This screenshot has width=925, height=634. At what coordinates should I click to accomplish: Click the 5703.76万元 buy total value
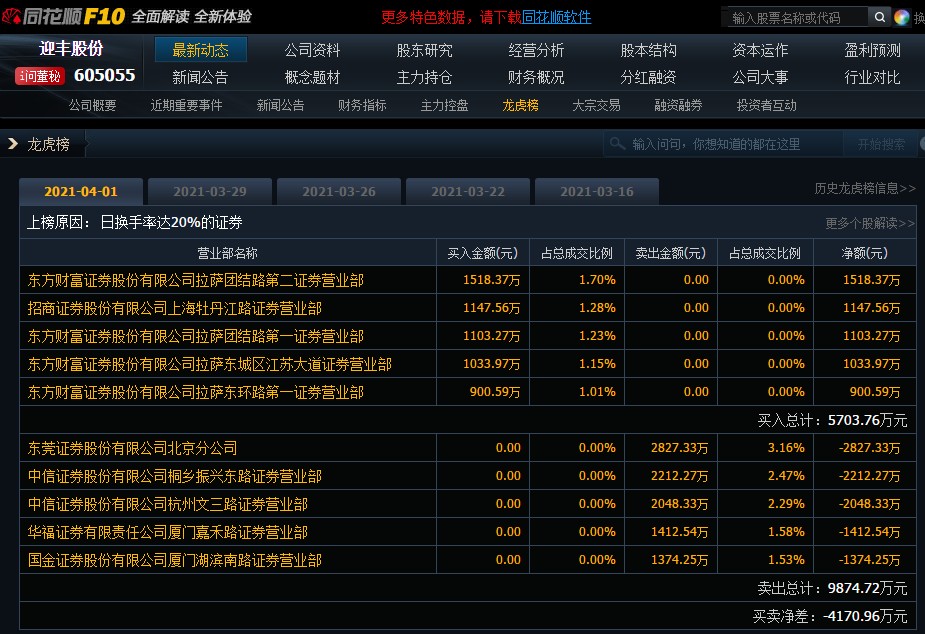pos(867,421)
